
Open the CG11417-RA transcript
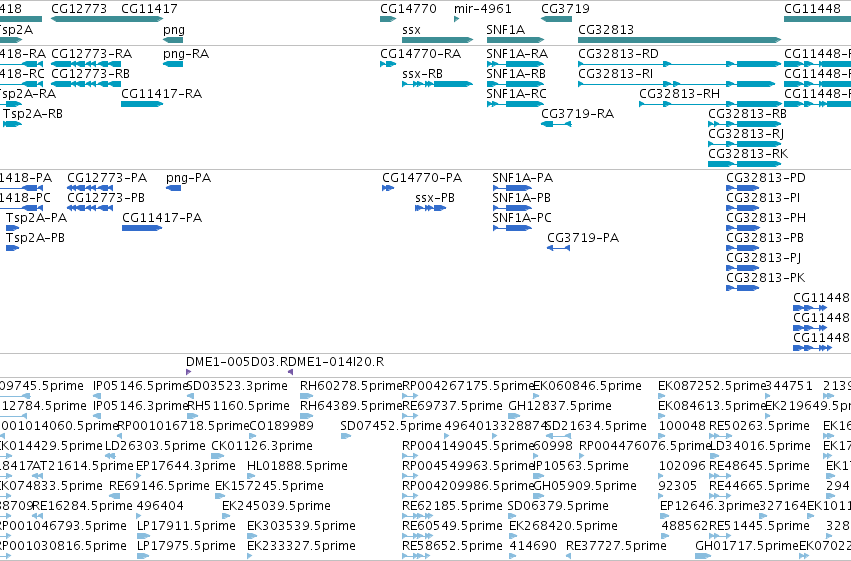(142, 104)
